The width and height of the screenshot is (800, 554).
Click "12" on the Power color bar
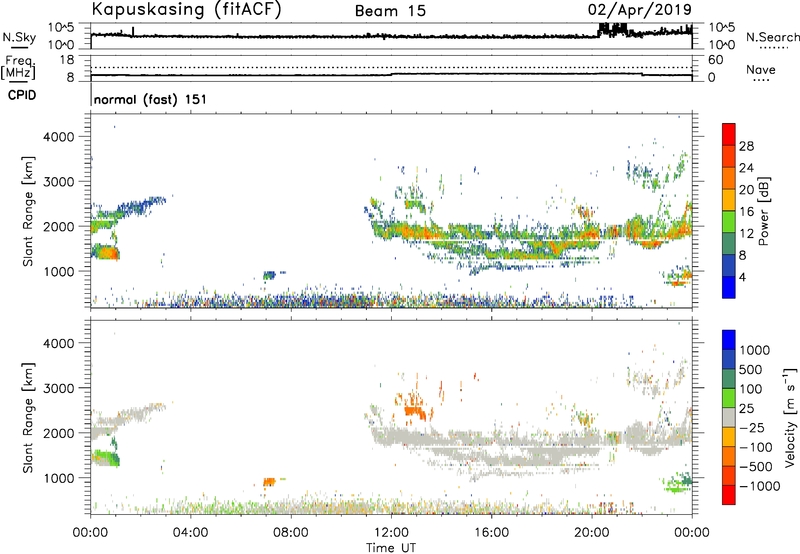(x=746, y=234)
